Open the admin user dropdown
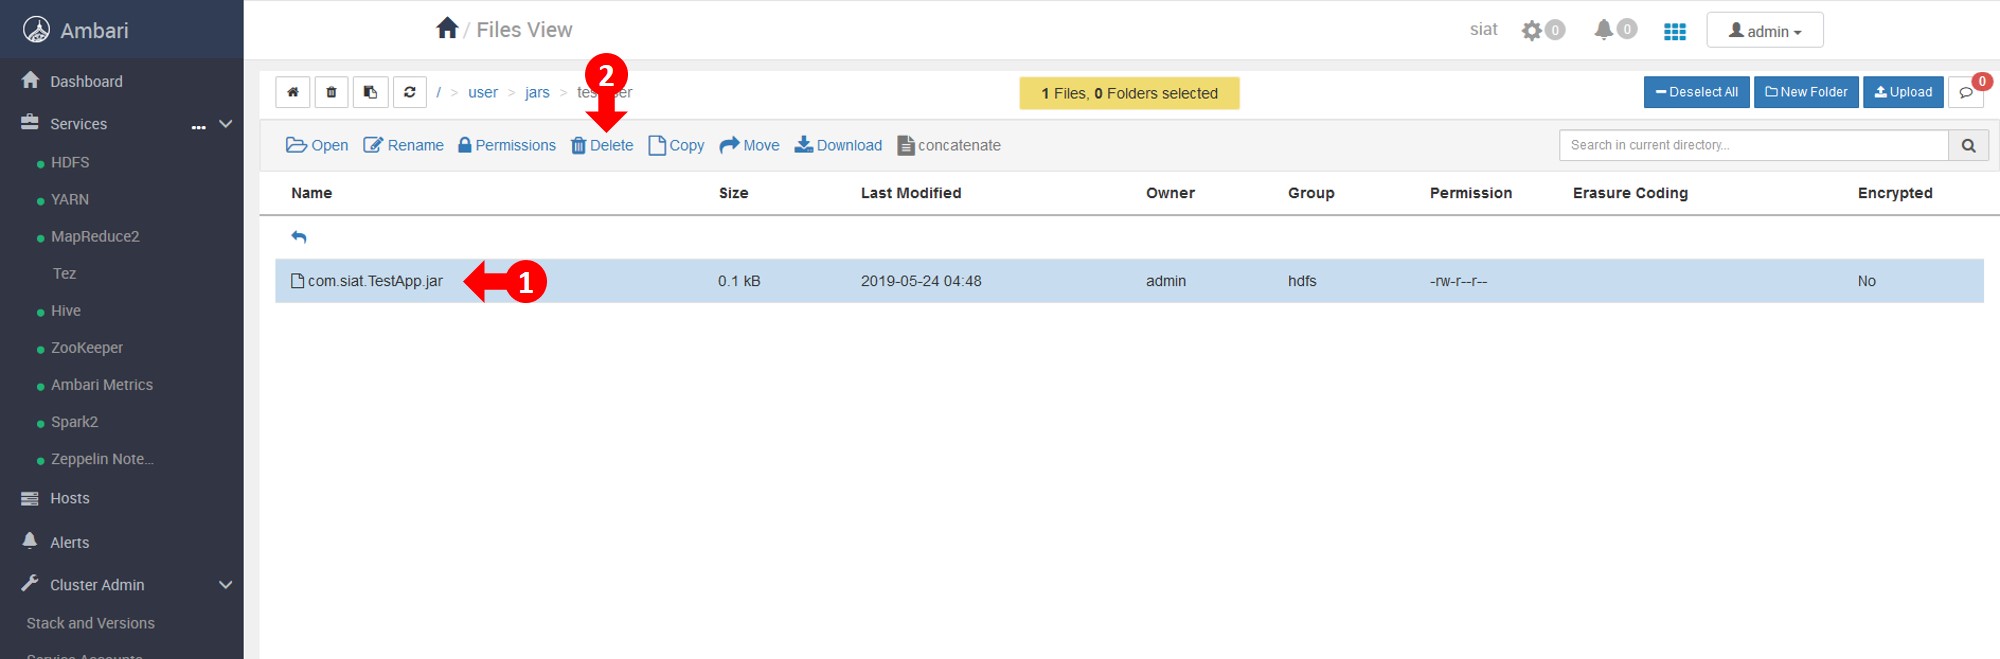 pyautogui.click(x=1764, y=31)
